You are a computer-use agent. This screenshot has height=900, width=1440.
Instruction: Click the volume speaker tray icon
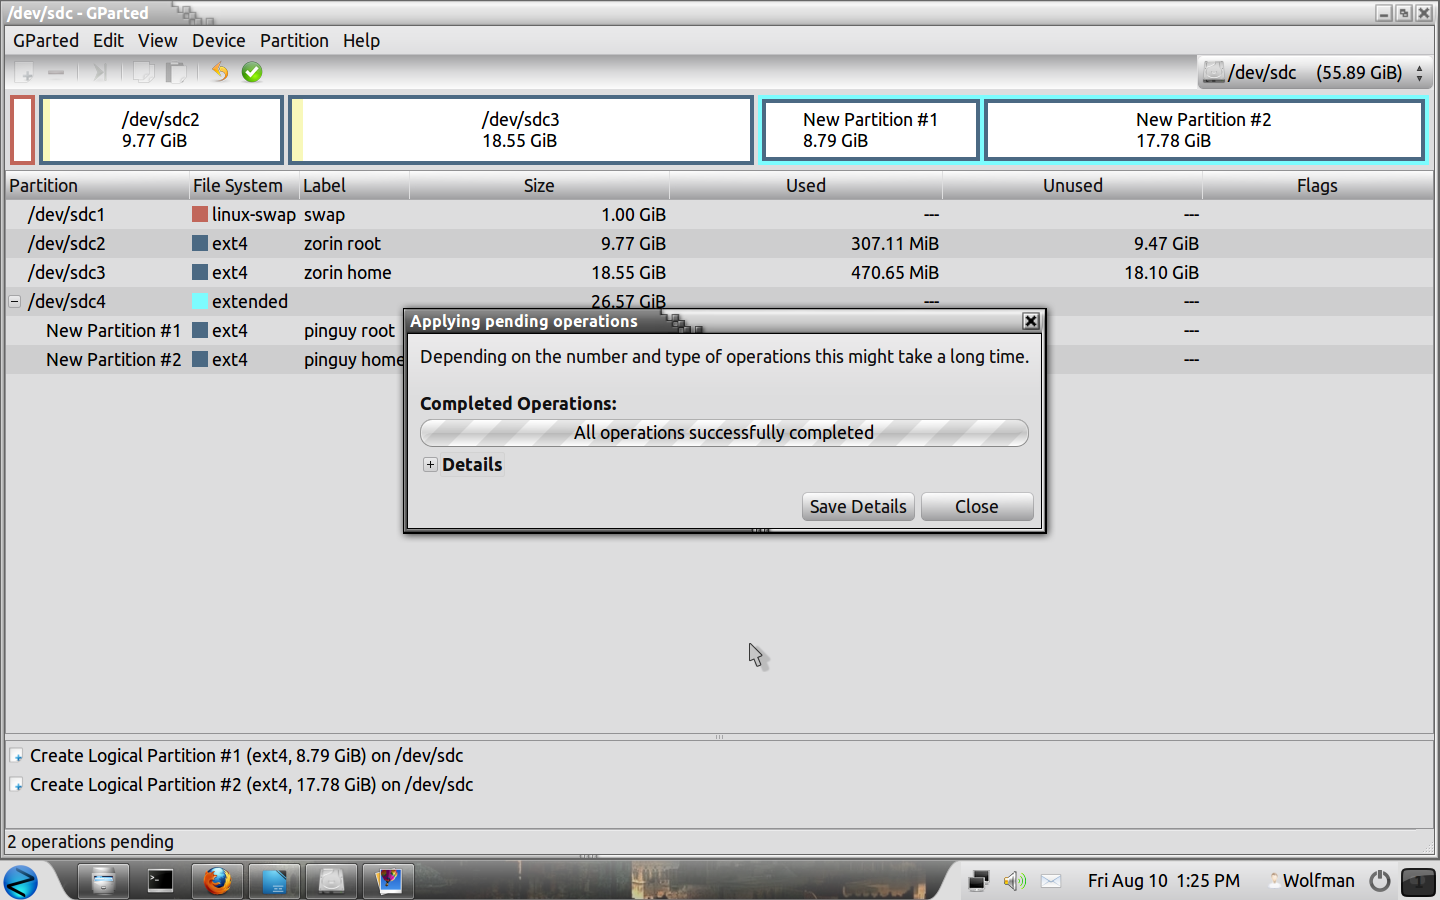tap(1014, 881)
